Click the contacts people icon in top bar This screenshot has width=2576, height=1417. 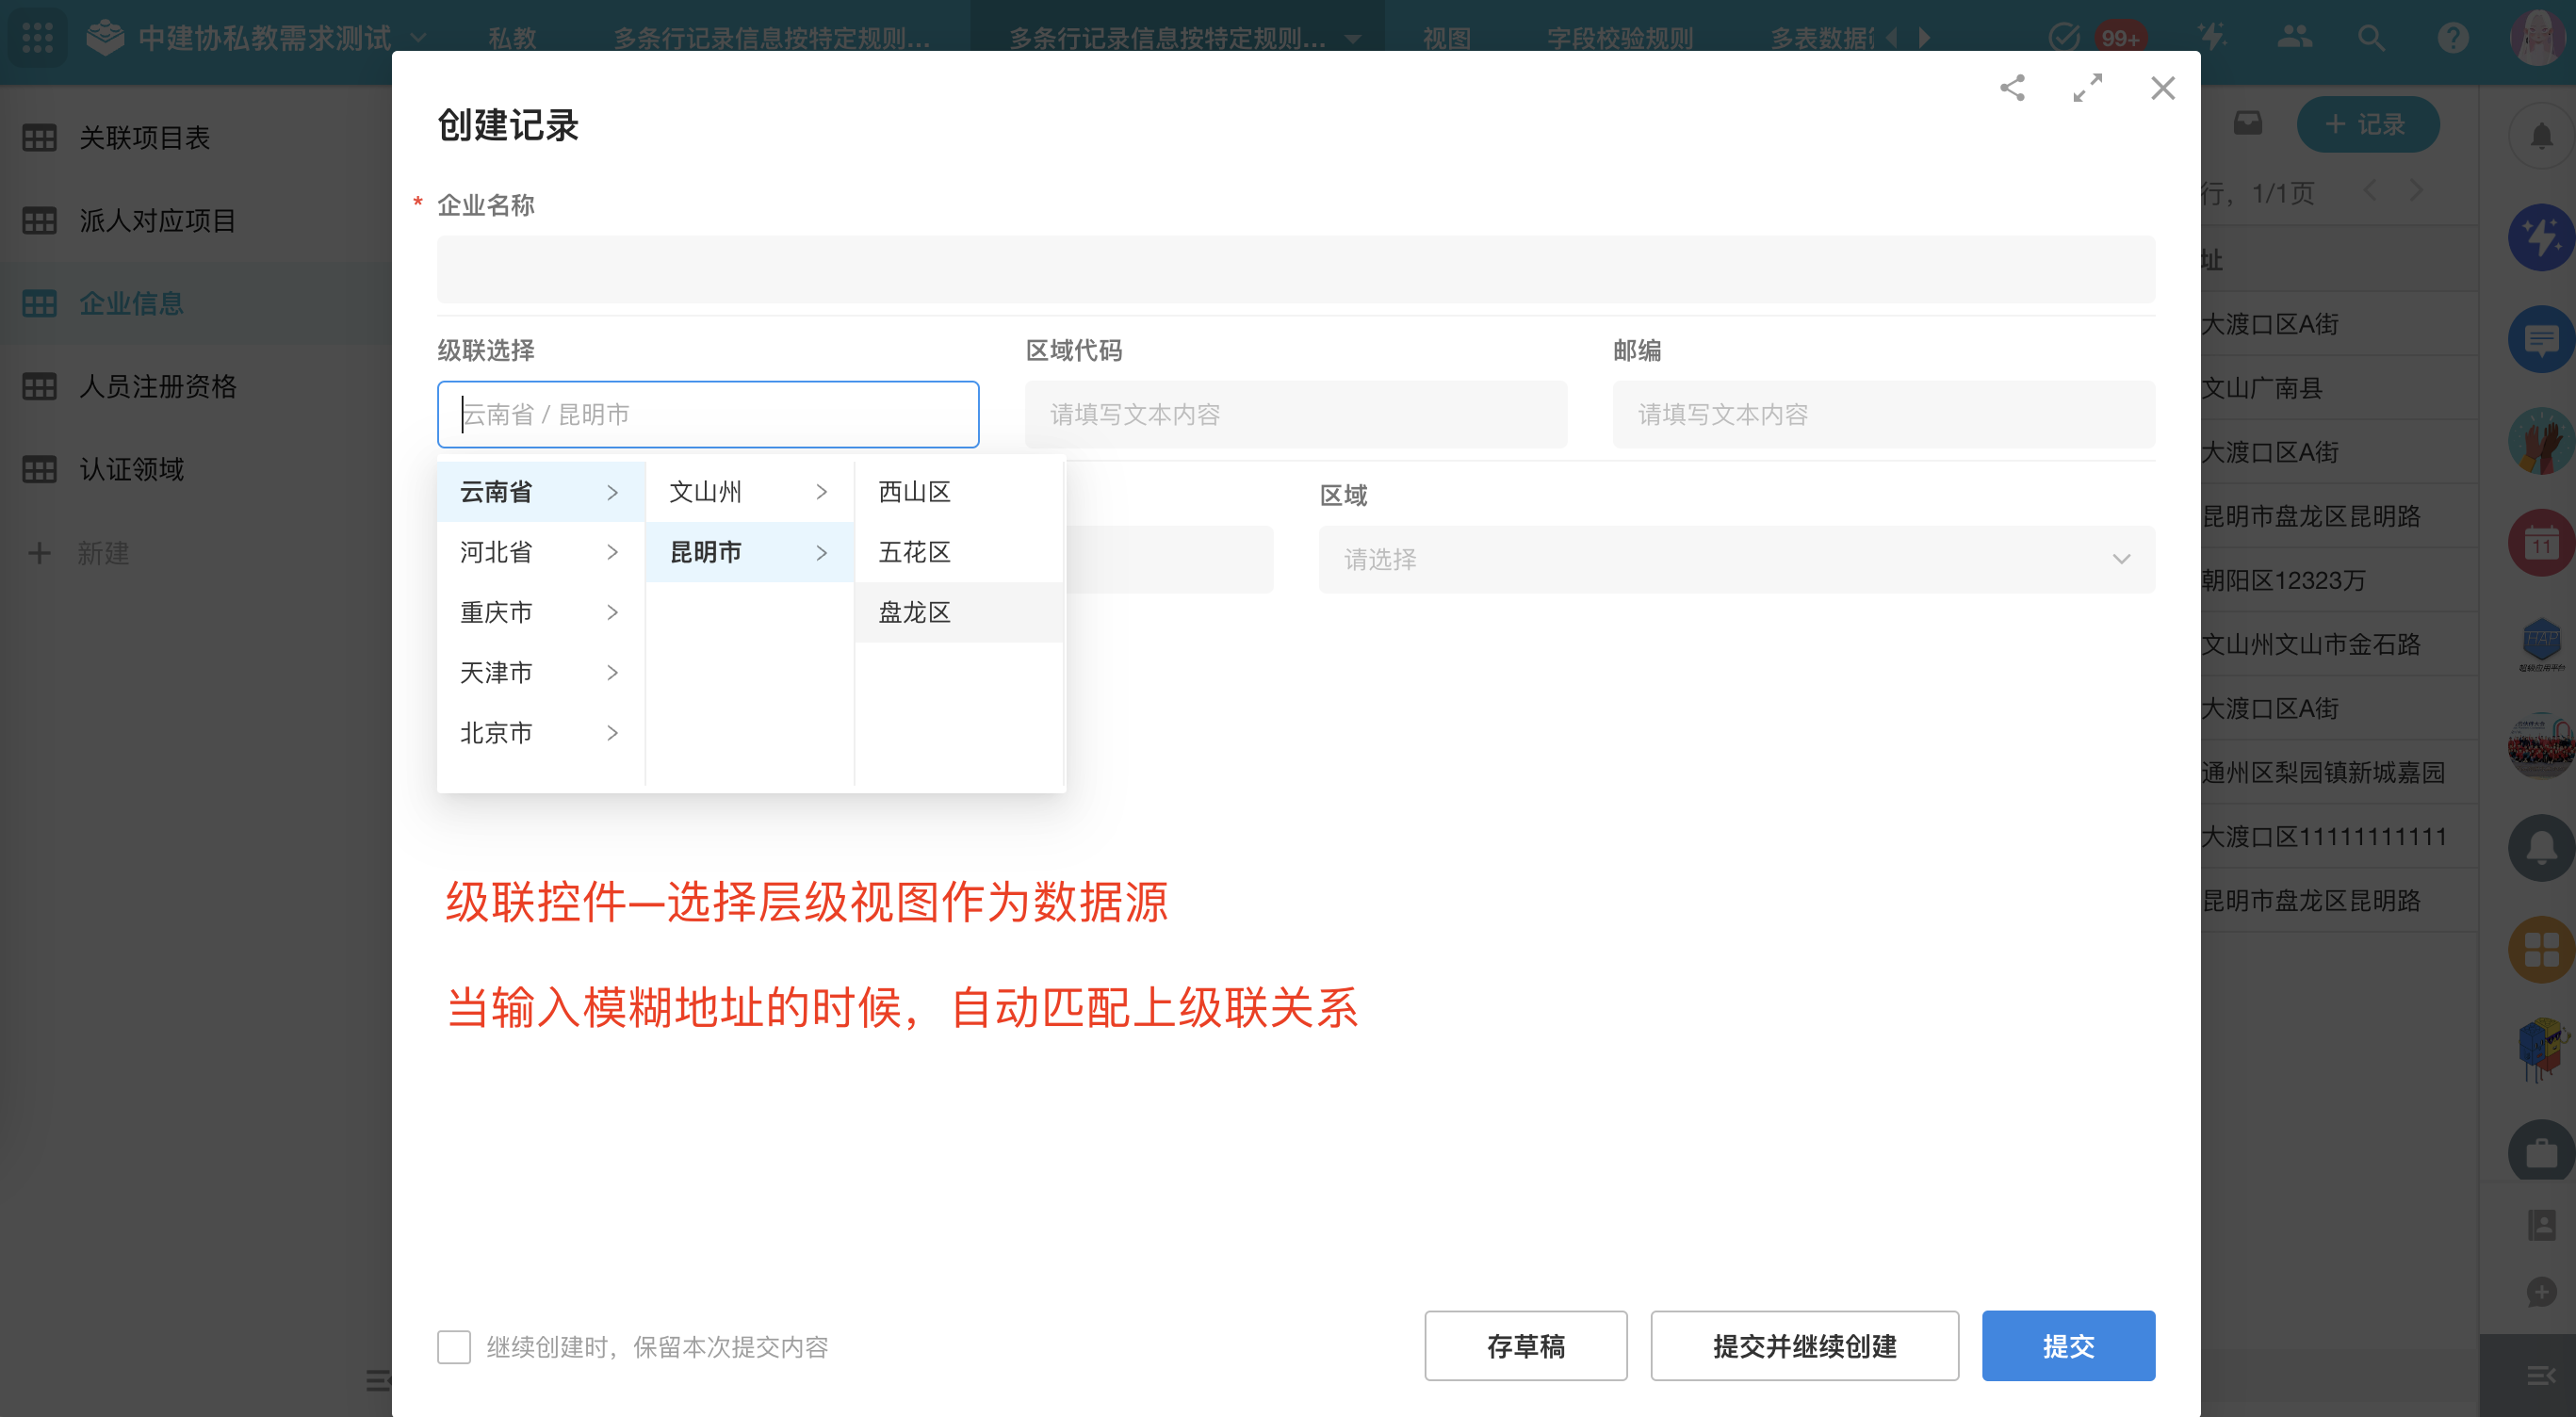(2294, 38)
